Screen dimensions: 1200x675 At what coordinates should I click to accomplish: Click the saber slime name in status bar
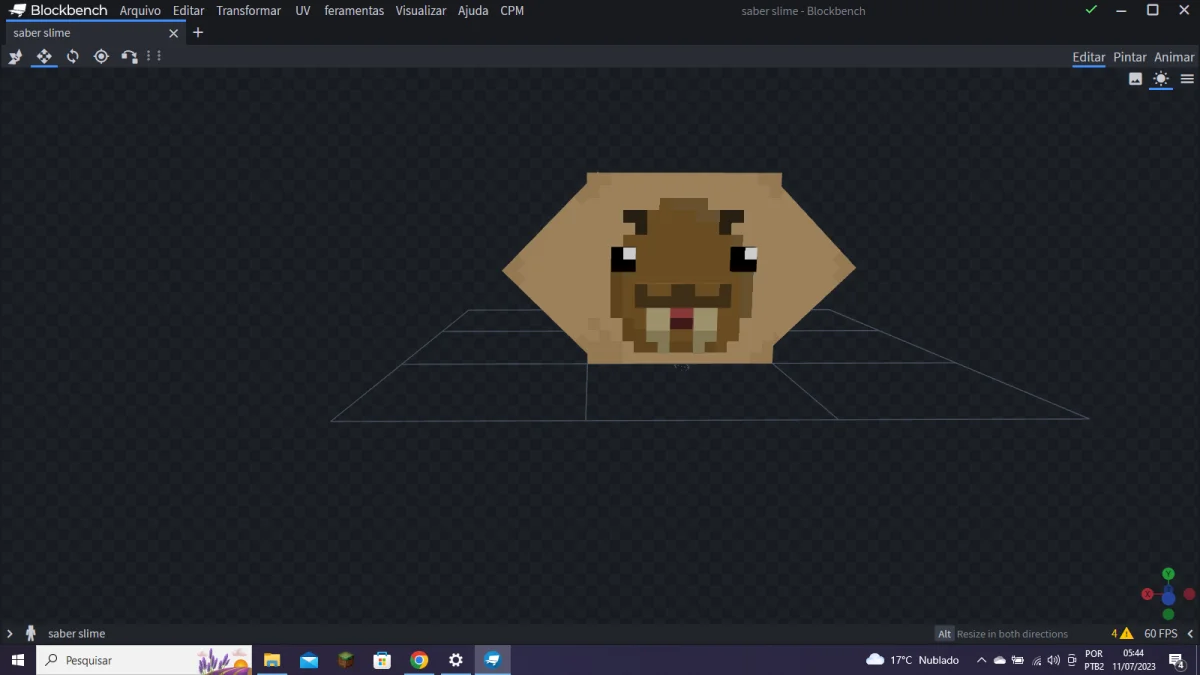(76, 634)
